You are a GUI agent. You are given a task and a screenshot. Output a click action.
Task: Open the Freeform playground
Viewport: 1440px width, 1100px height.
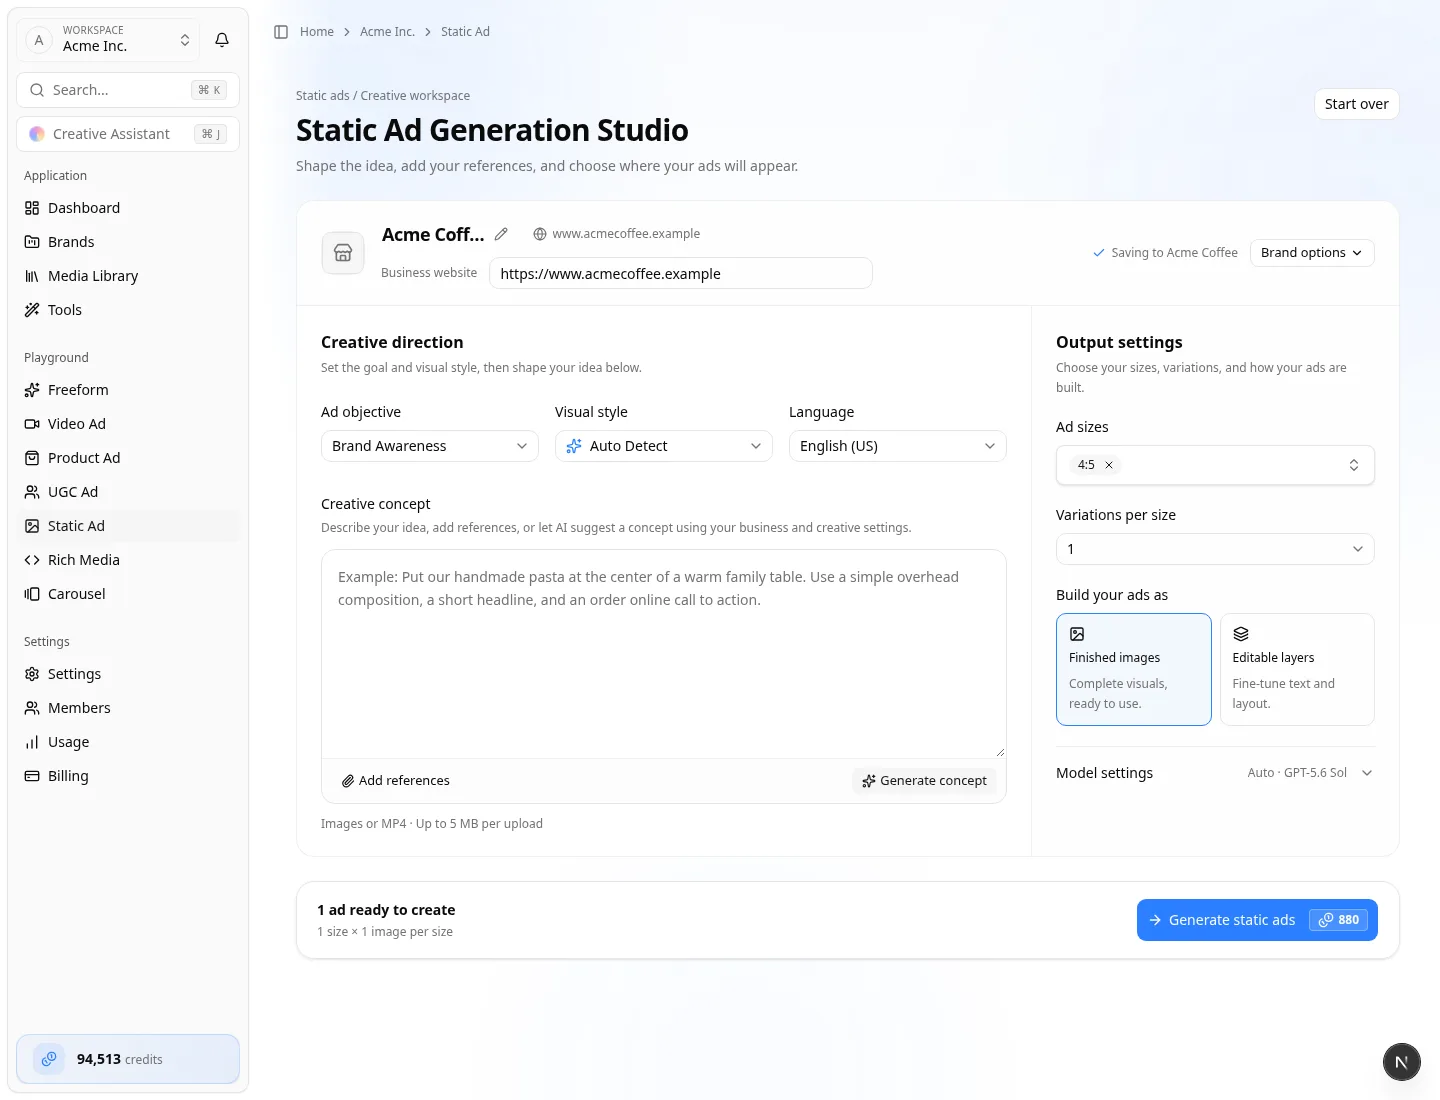tap(128, 390)
